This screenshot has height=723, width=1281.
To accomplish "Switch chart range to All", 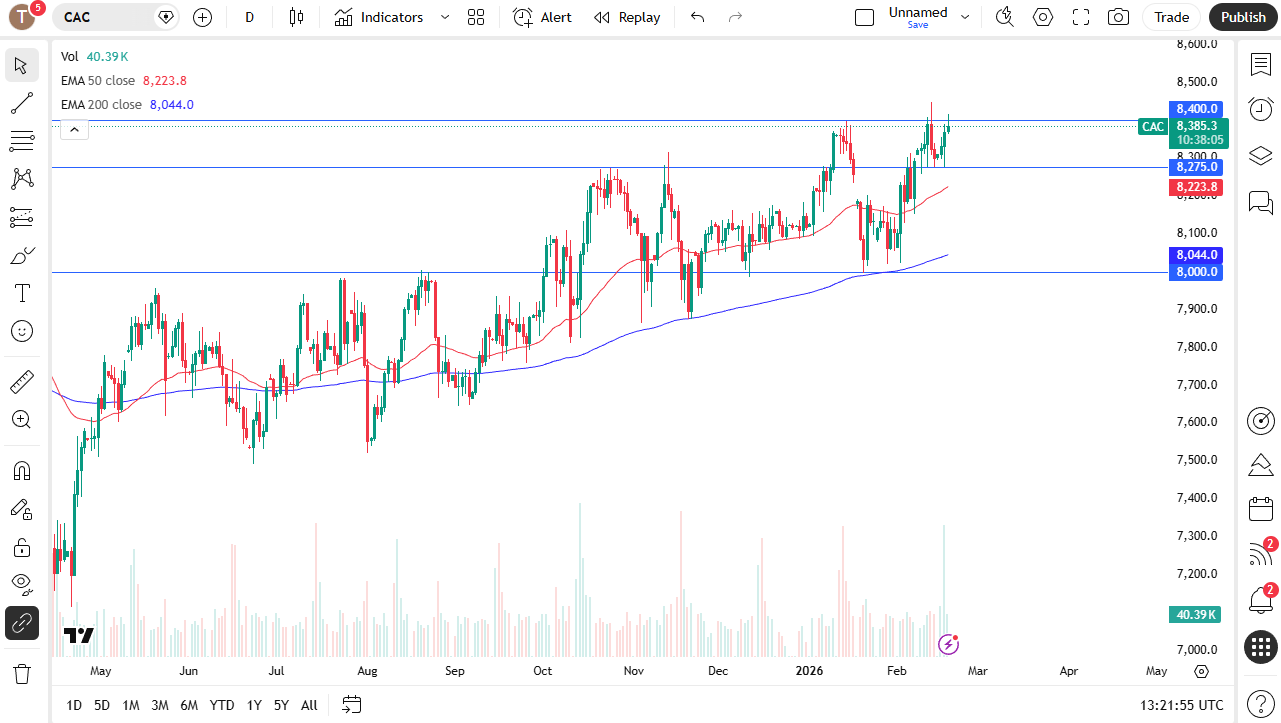I will [309, 705].
